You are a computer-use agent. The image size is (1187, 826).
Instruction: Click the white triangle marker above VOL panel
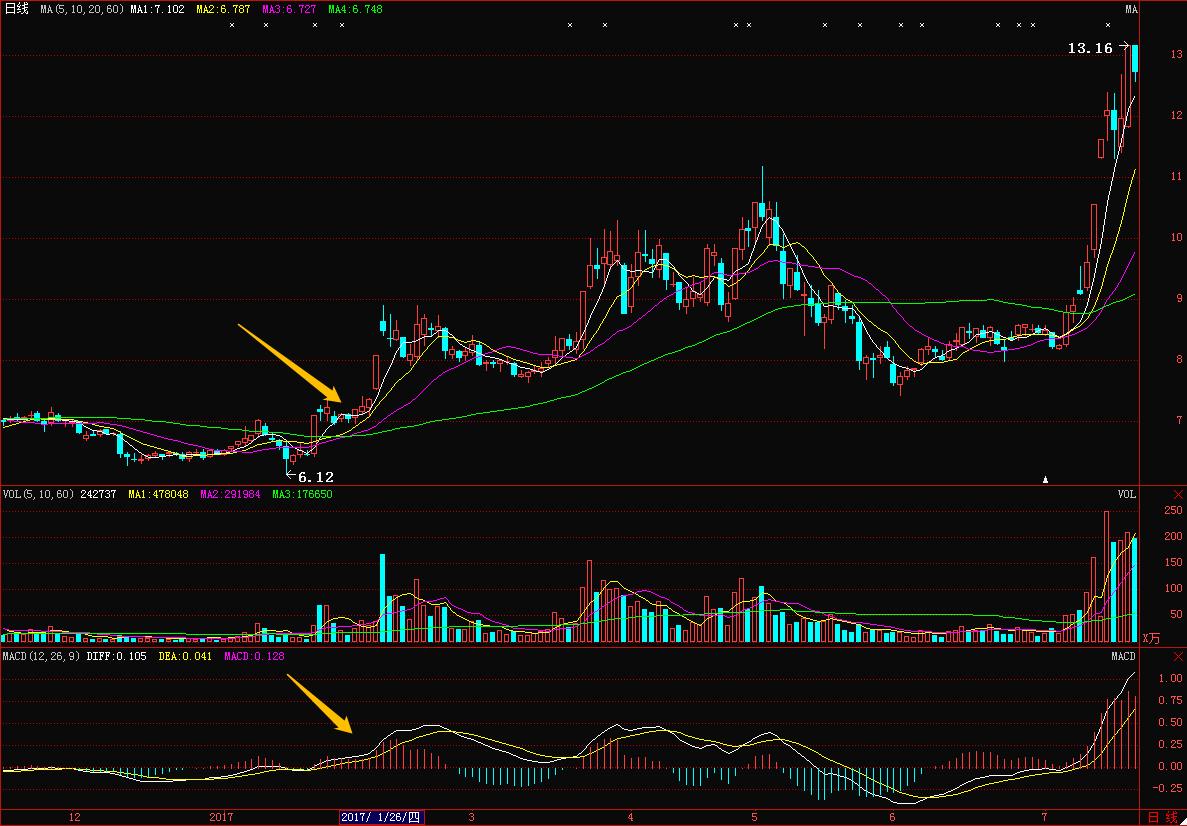pos(1046,479)
